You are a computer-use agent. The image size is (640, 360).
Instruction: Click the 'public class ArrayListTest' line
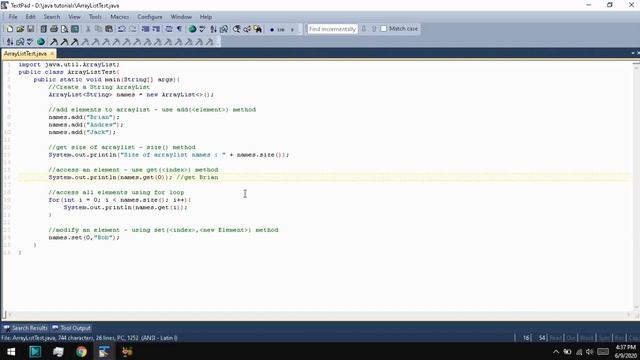69,72
